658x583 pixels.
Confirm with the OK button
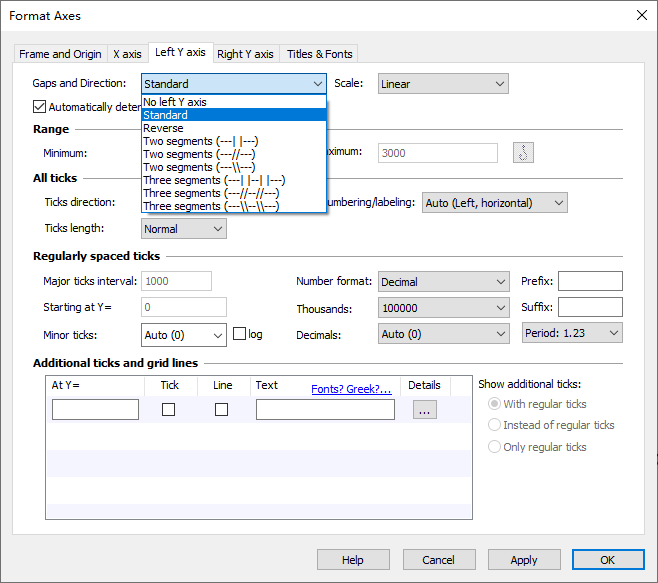click(608, 559)
